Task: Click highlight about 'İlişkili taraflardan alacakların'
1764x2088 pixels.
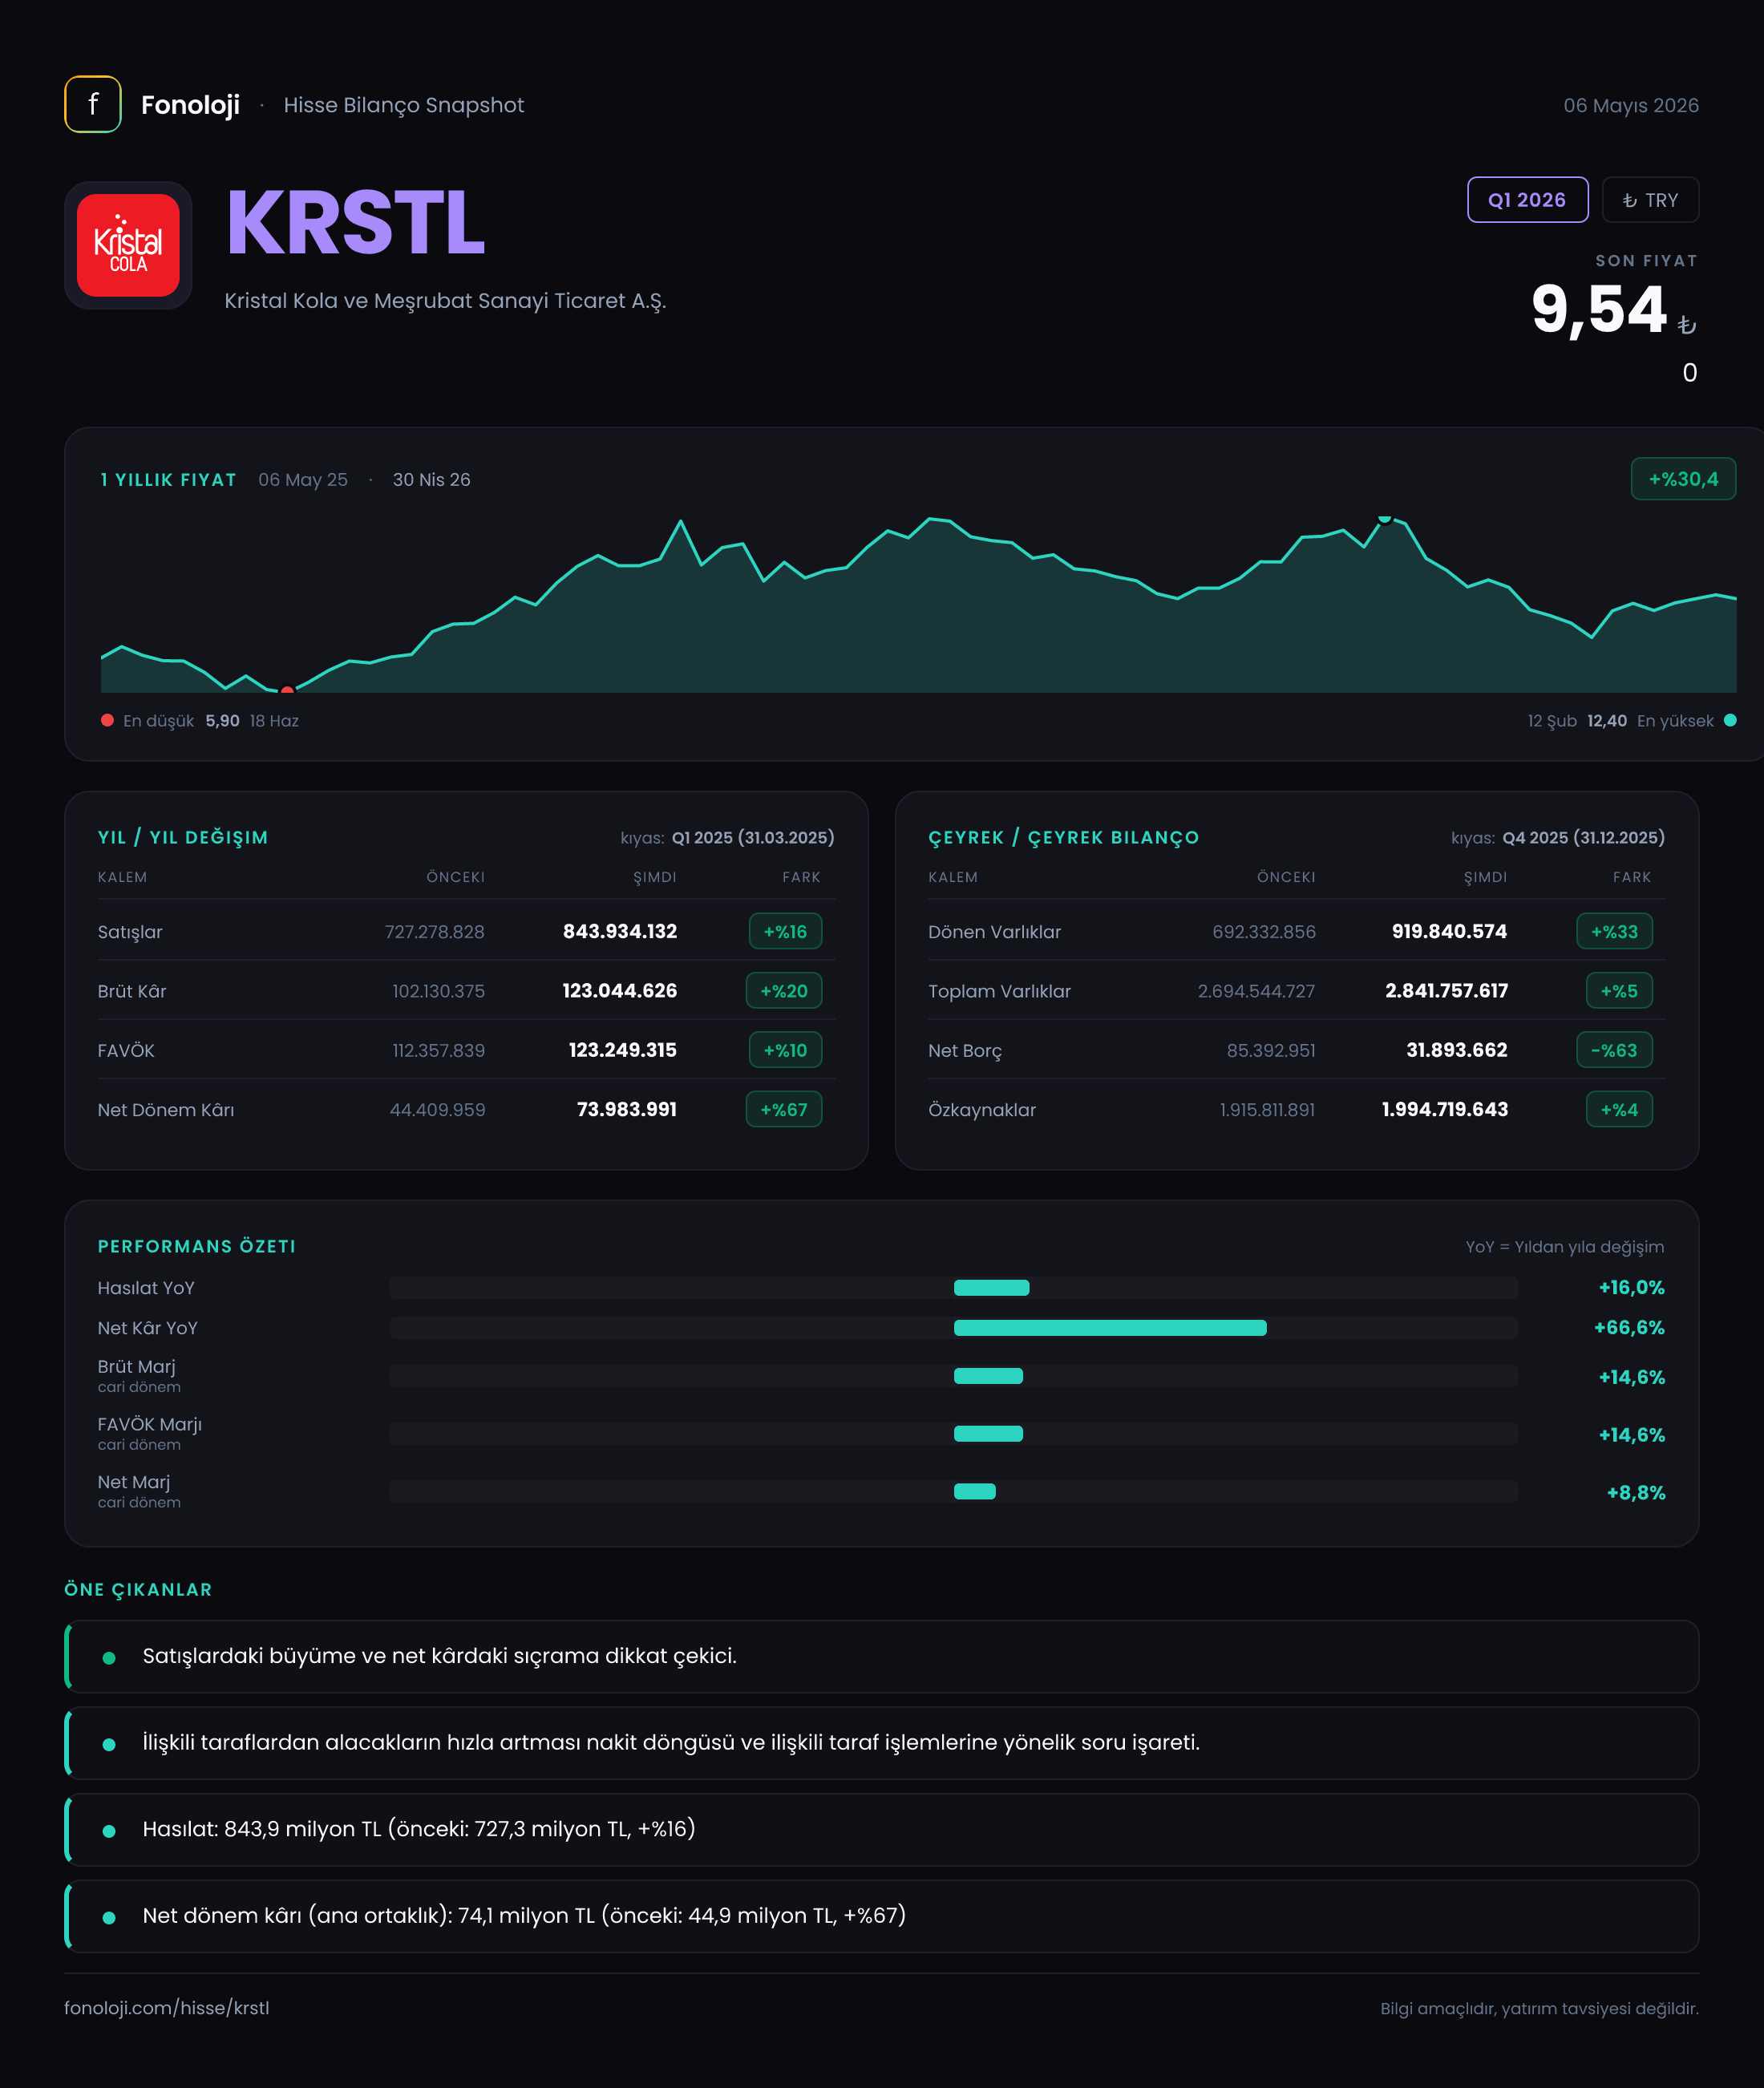Action: point(882,1743)
